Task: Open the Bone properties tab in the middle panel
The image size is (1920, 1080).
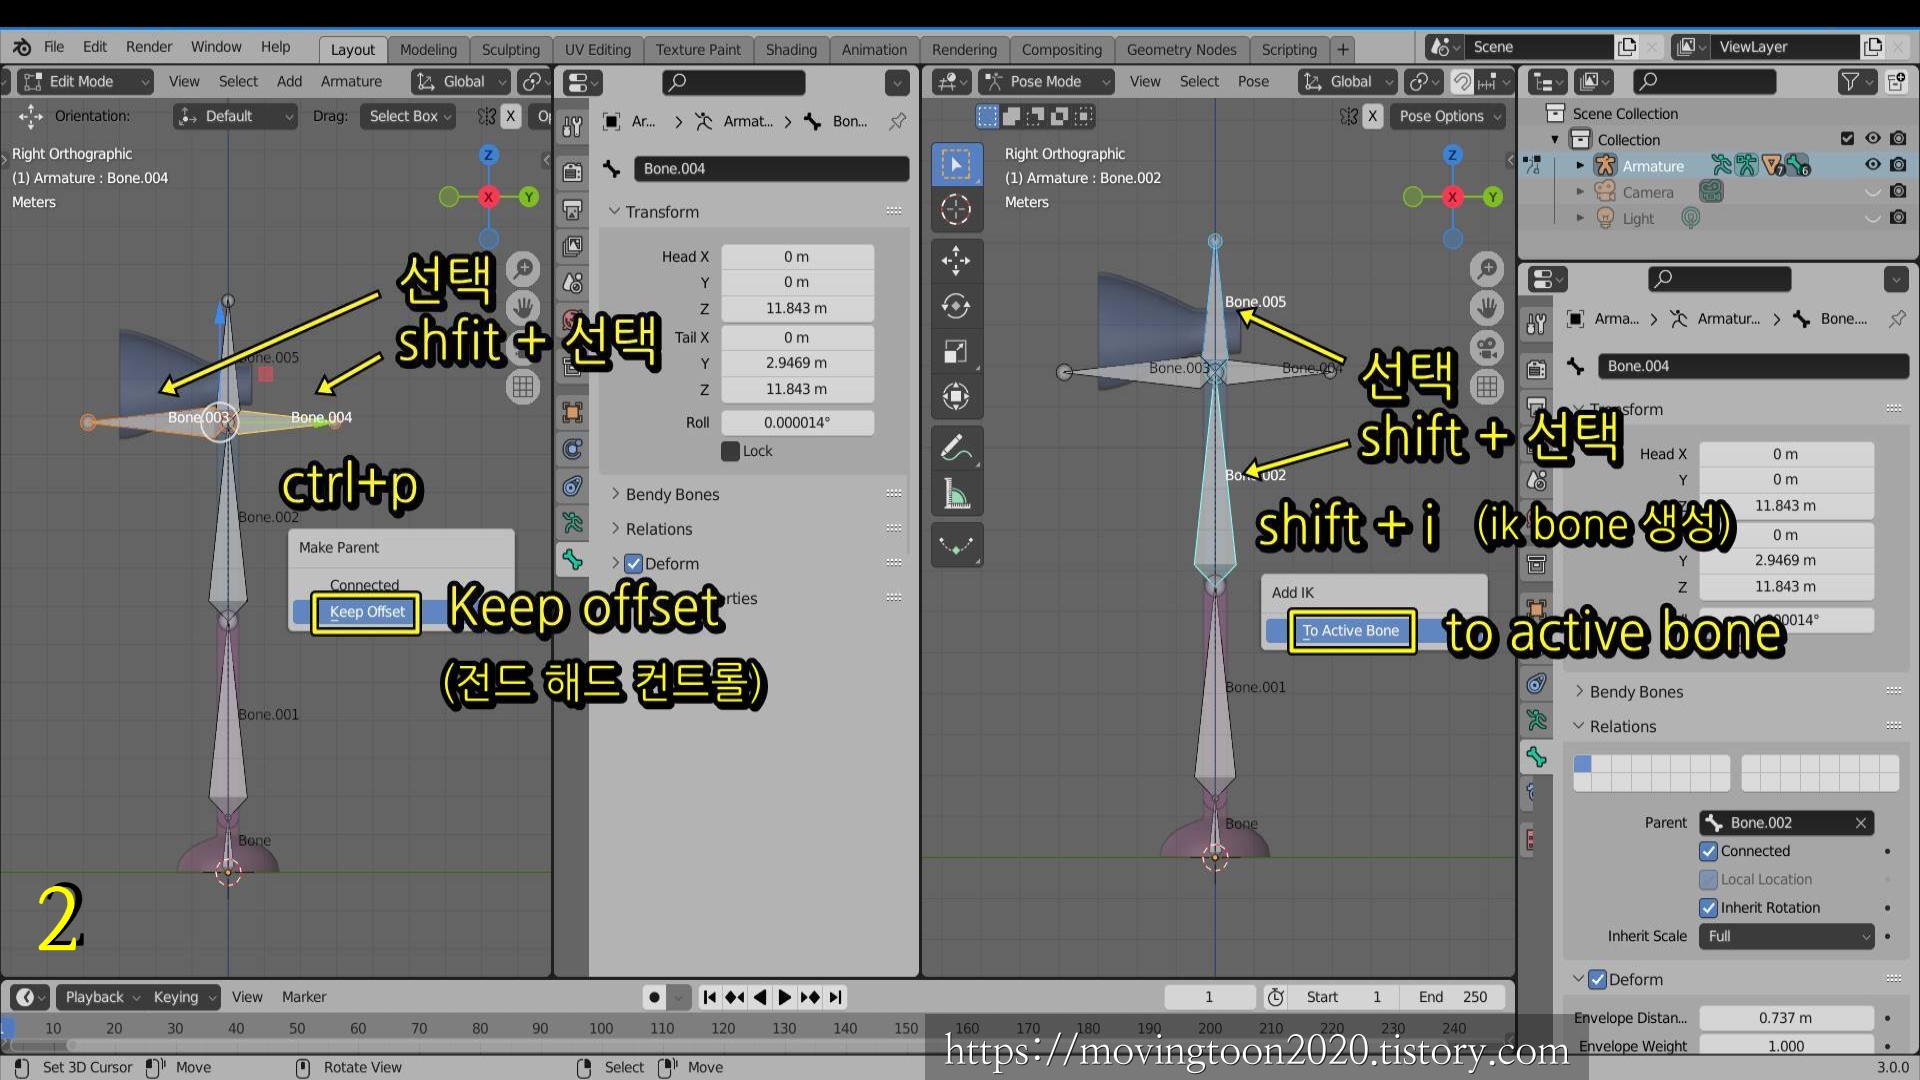Action: coord(573,560)
